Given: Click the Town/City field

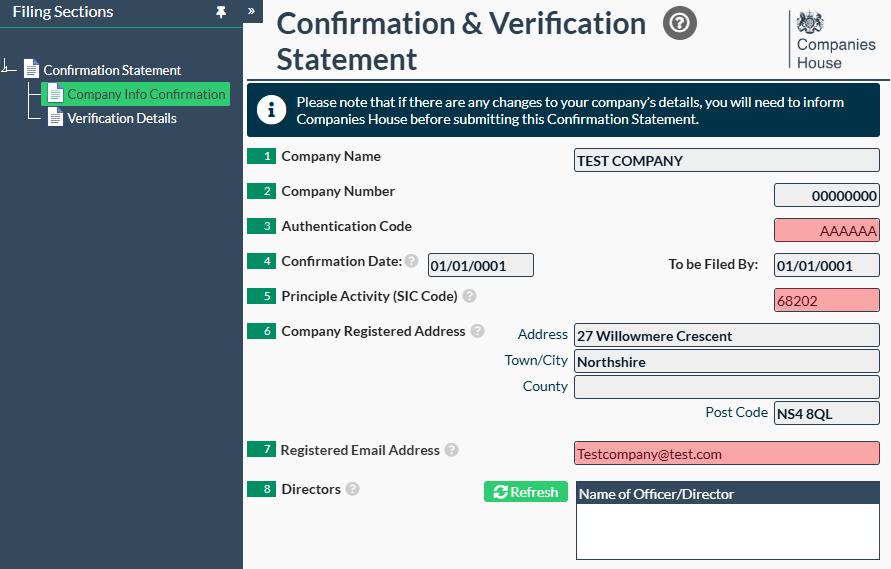Looking at the screenshot, I should click(x=726, y=362).
